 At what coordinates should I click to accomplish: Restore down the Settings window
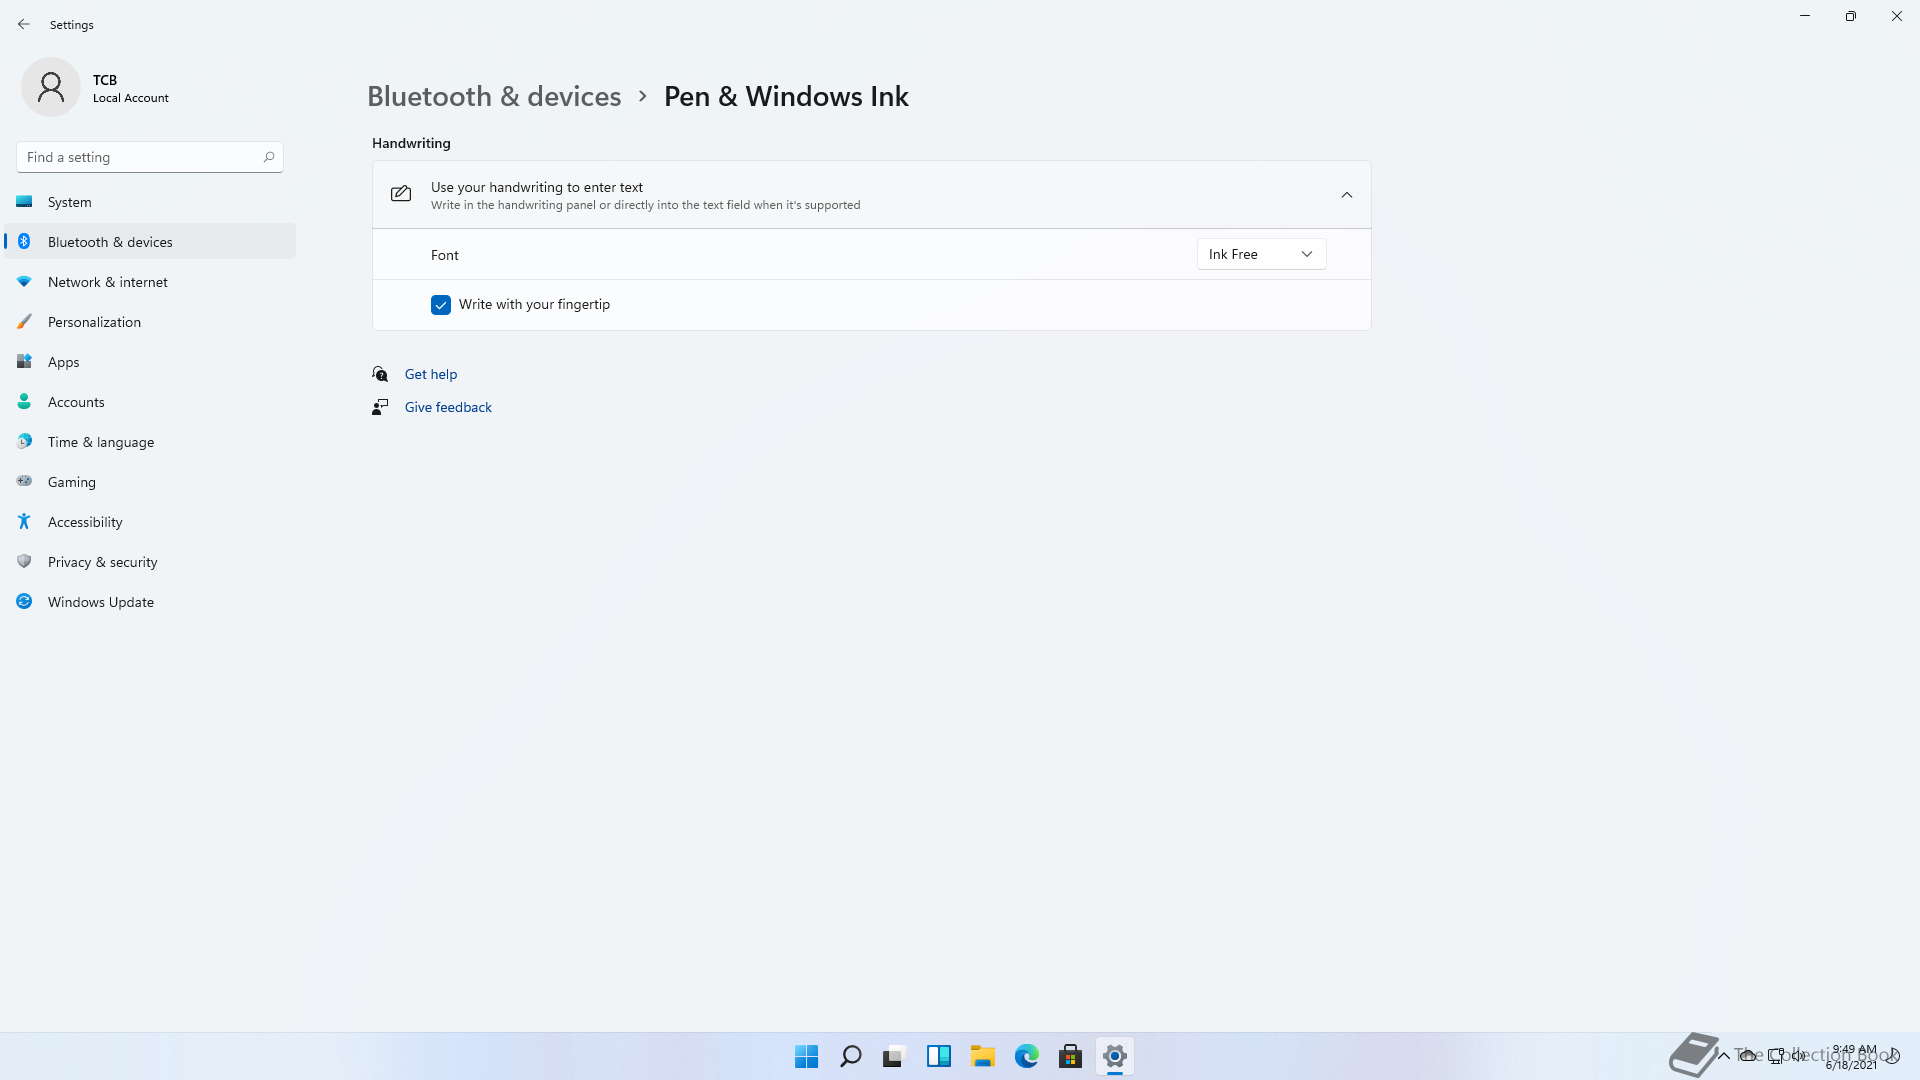click(x=1851, y=16)
